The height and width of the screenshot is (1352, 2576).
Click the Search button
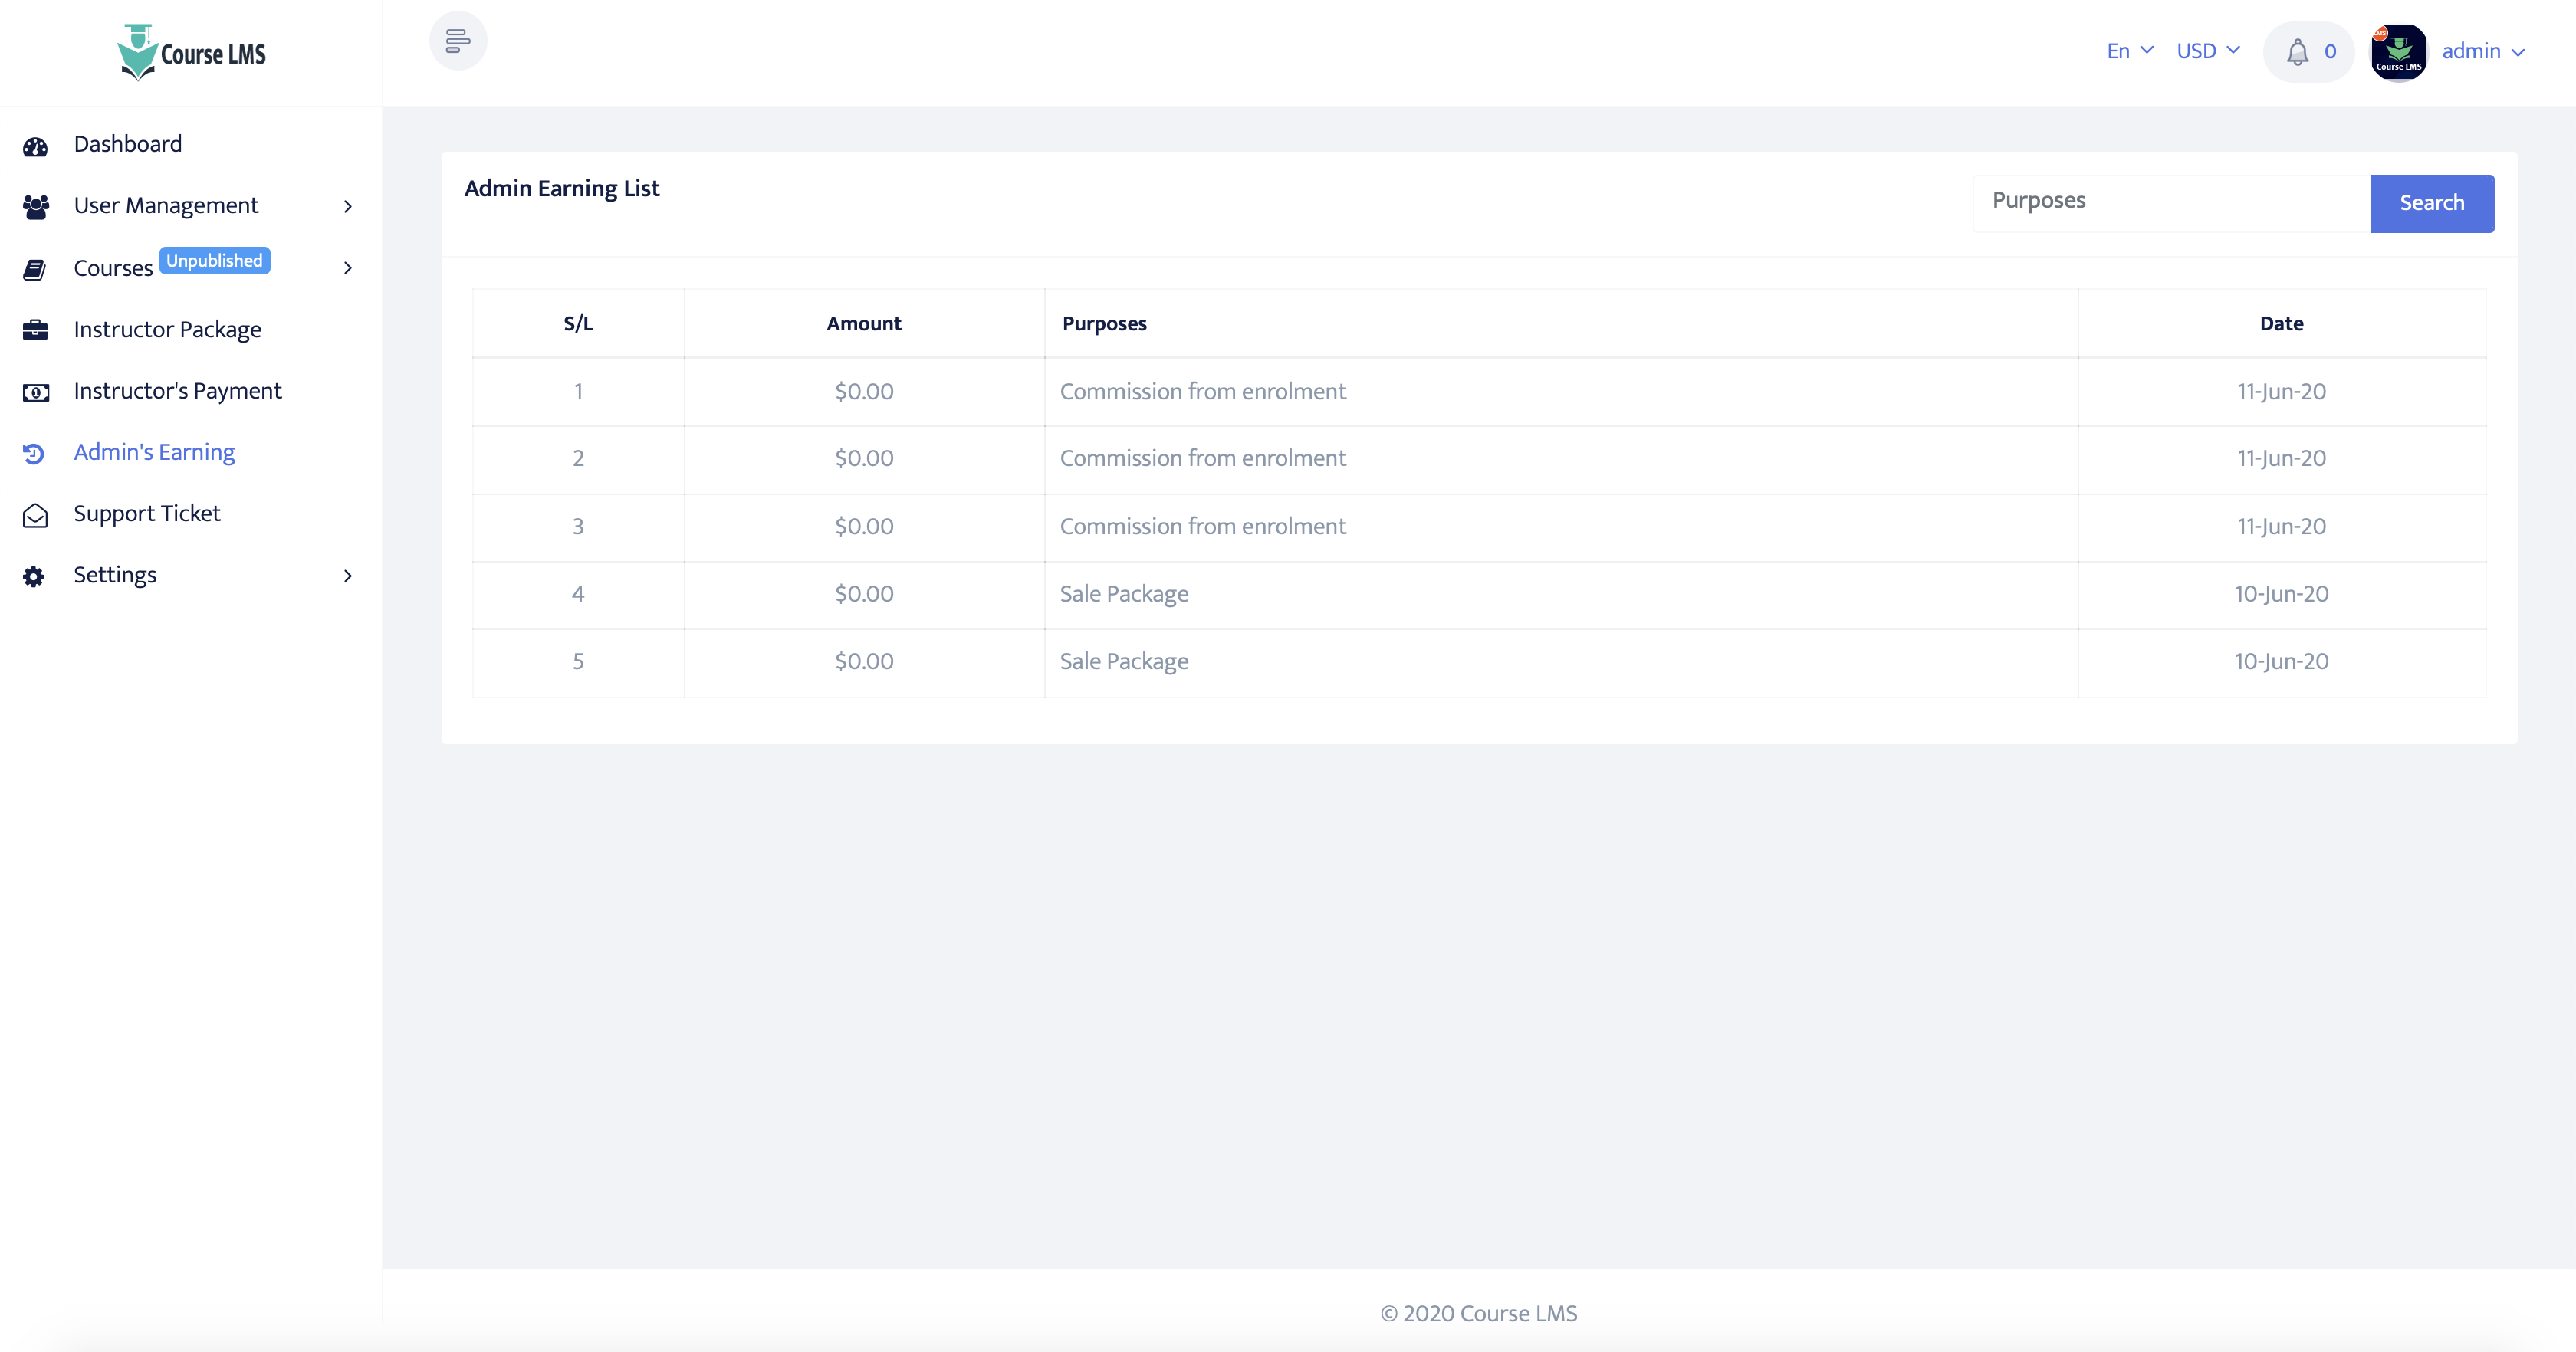point(2432,203)
